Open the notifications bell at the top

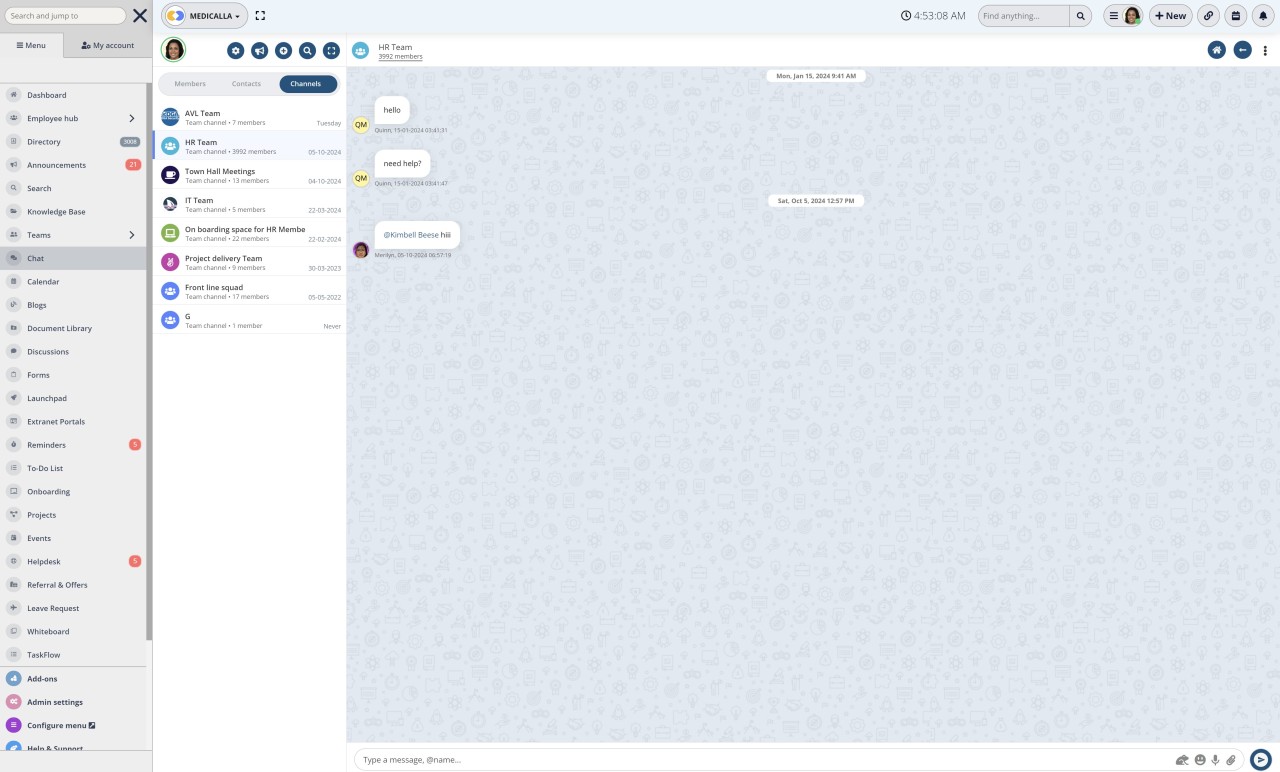1263,15
